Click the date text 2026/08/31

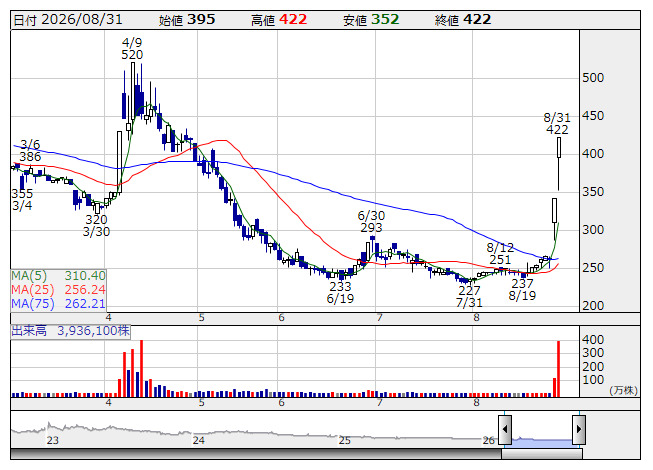point(82,20)
